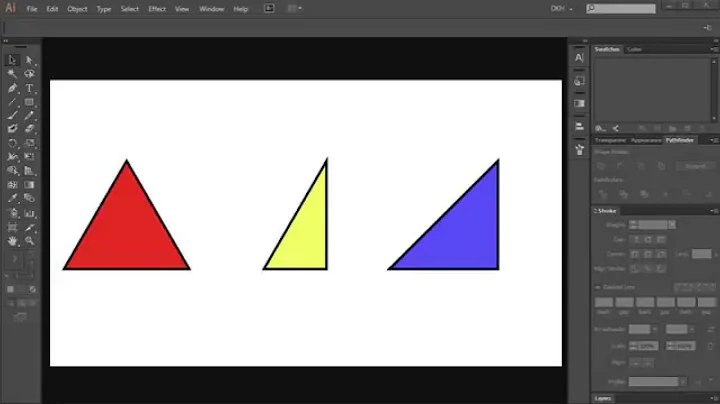The width and height of the screenshot is (720, 404).
Task: Select the Free Transform tool
Action: [x=29, y=157]
